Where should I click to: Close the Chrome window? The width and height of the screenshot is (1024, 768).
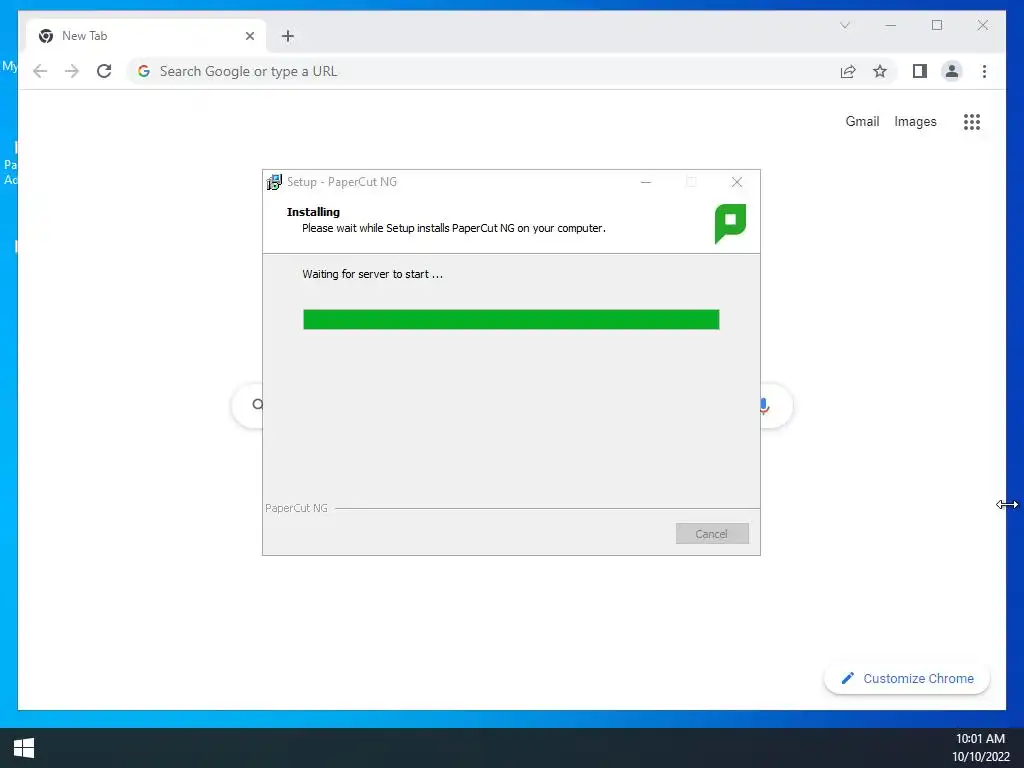pos(983,25)
